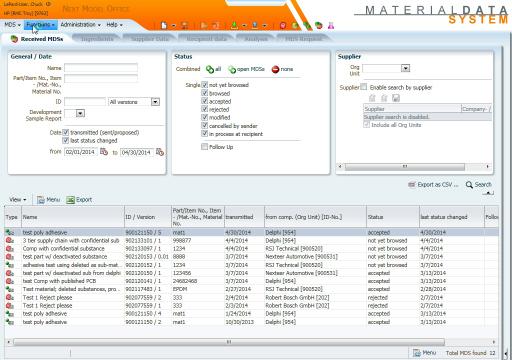512x360 pixels.
Task: Open the Development Sample Report dropdown
Action: tap(80, 113)
